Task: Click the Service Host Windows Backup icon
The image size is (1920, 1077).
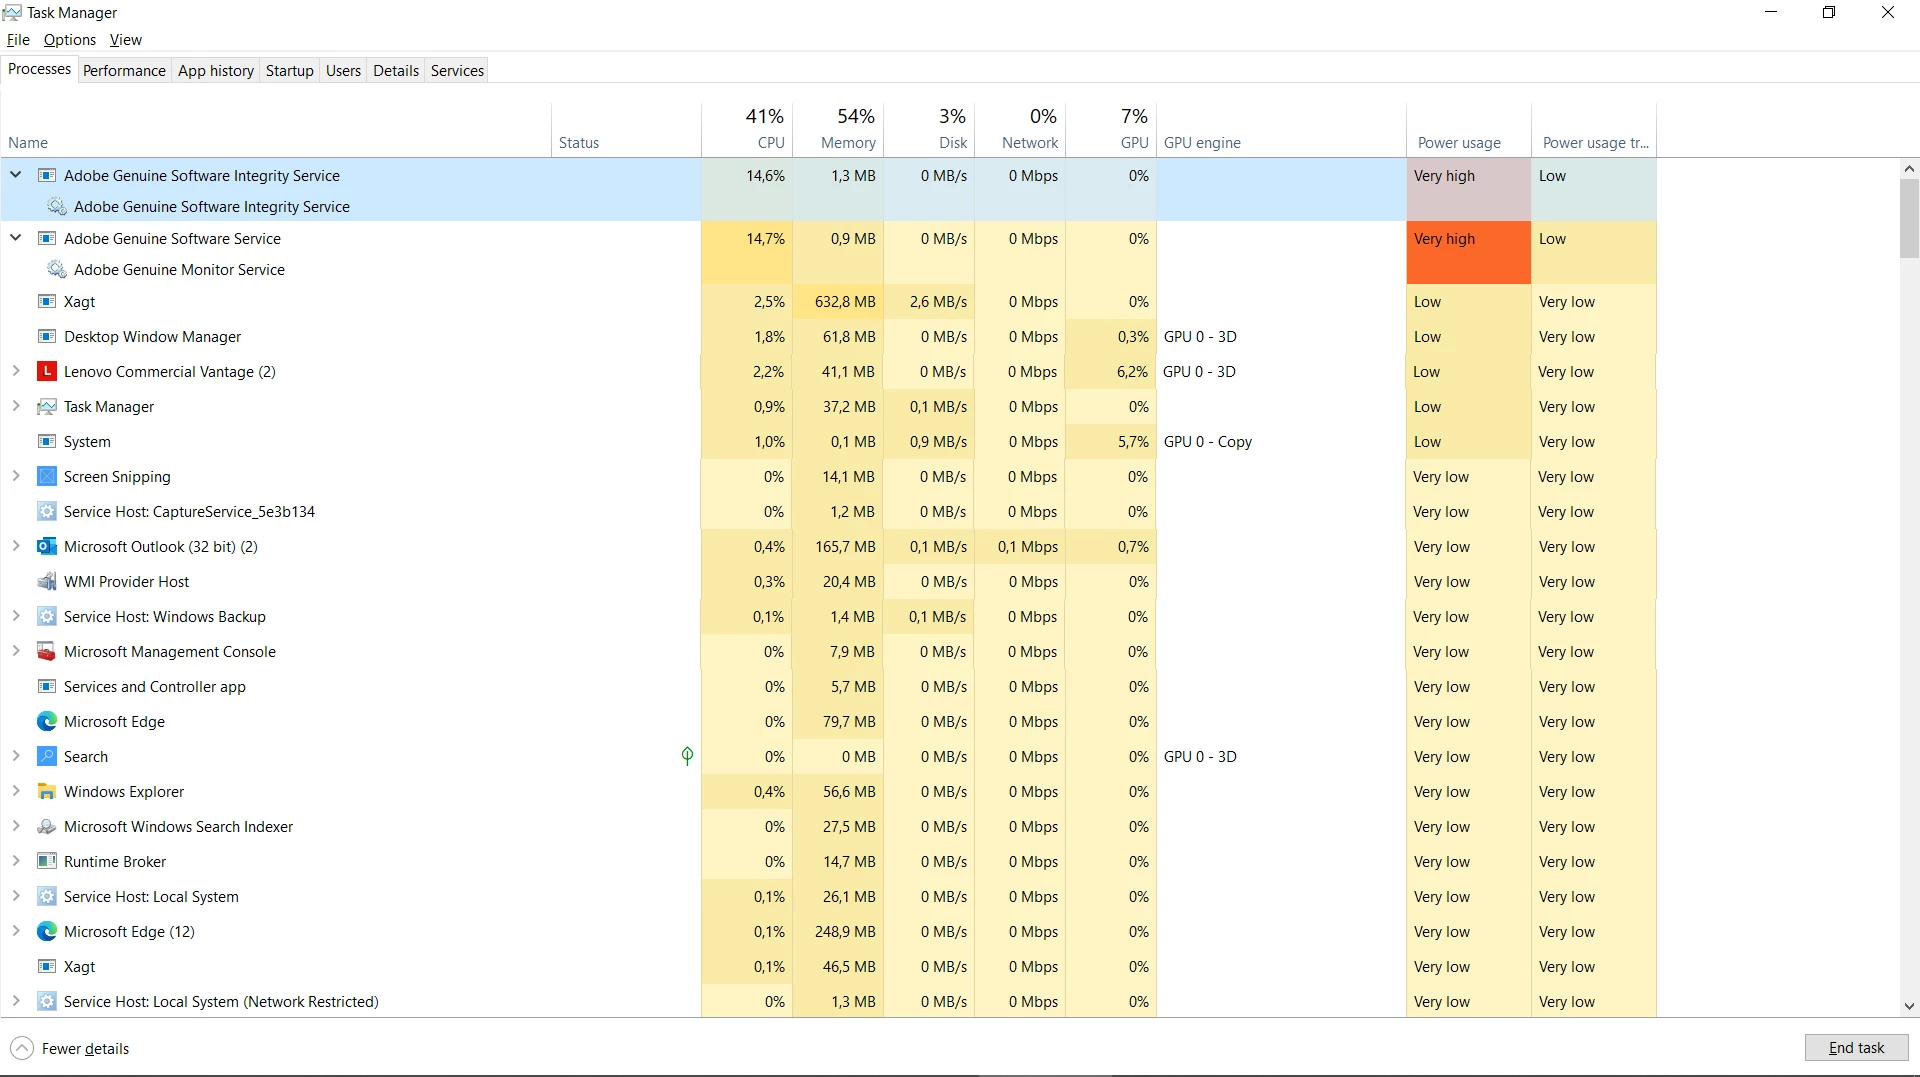Action: [x=46, y=616]
